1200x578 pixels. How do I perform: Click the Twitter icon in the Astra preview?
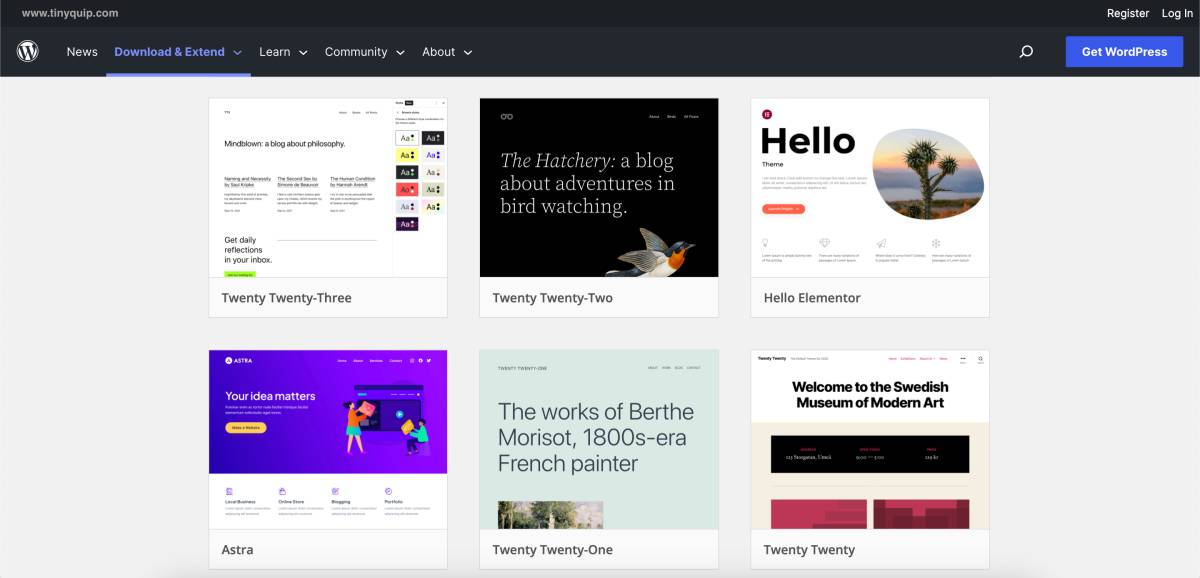429,360
